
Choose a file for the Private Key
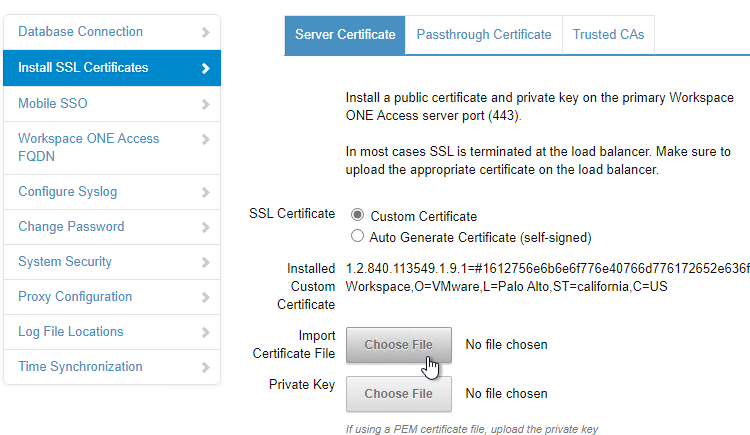399,394
